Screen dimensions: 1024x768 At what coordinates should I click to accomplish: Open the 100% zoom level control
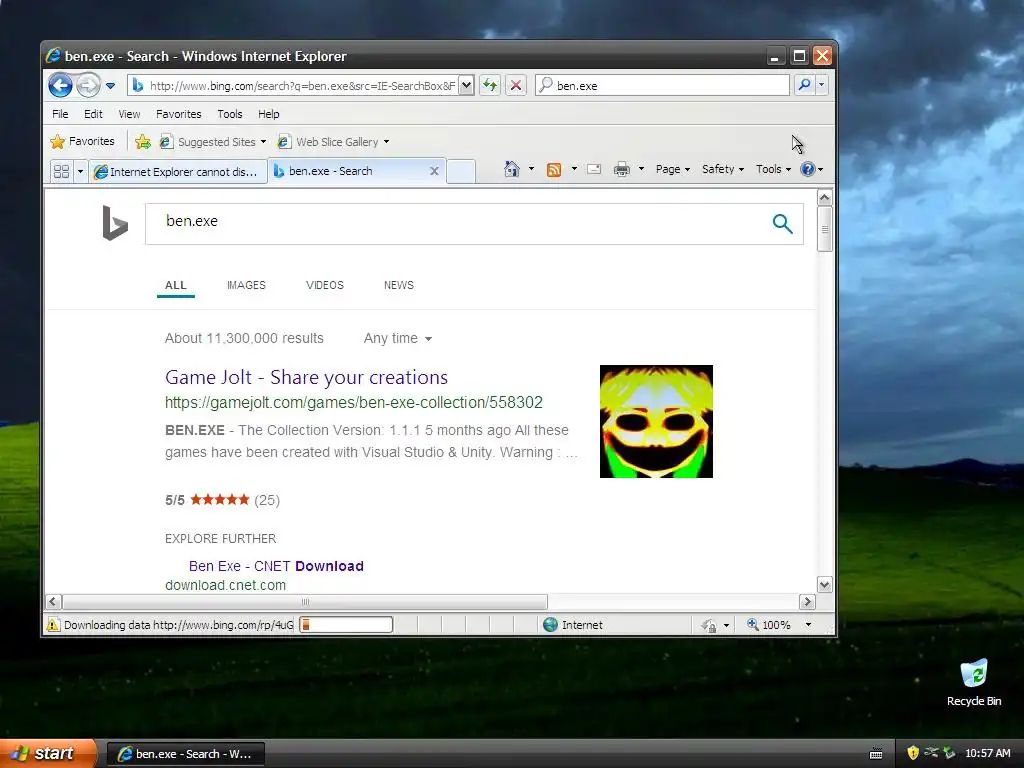[779, 625]
